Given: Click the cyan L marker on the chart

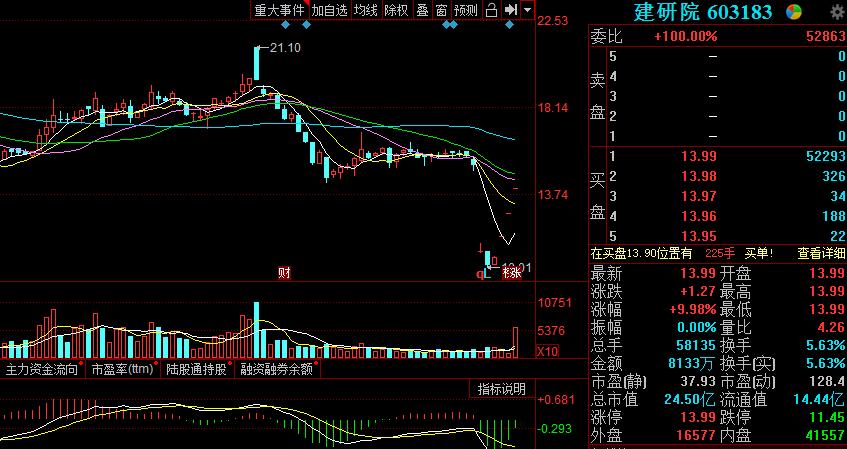Looking at the screenshot, I should [486, 274].
